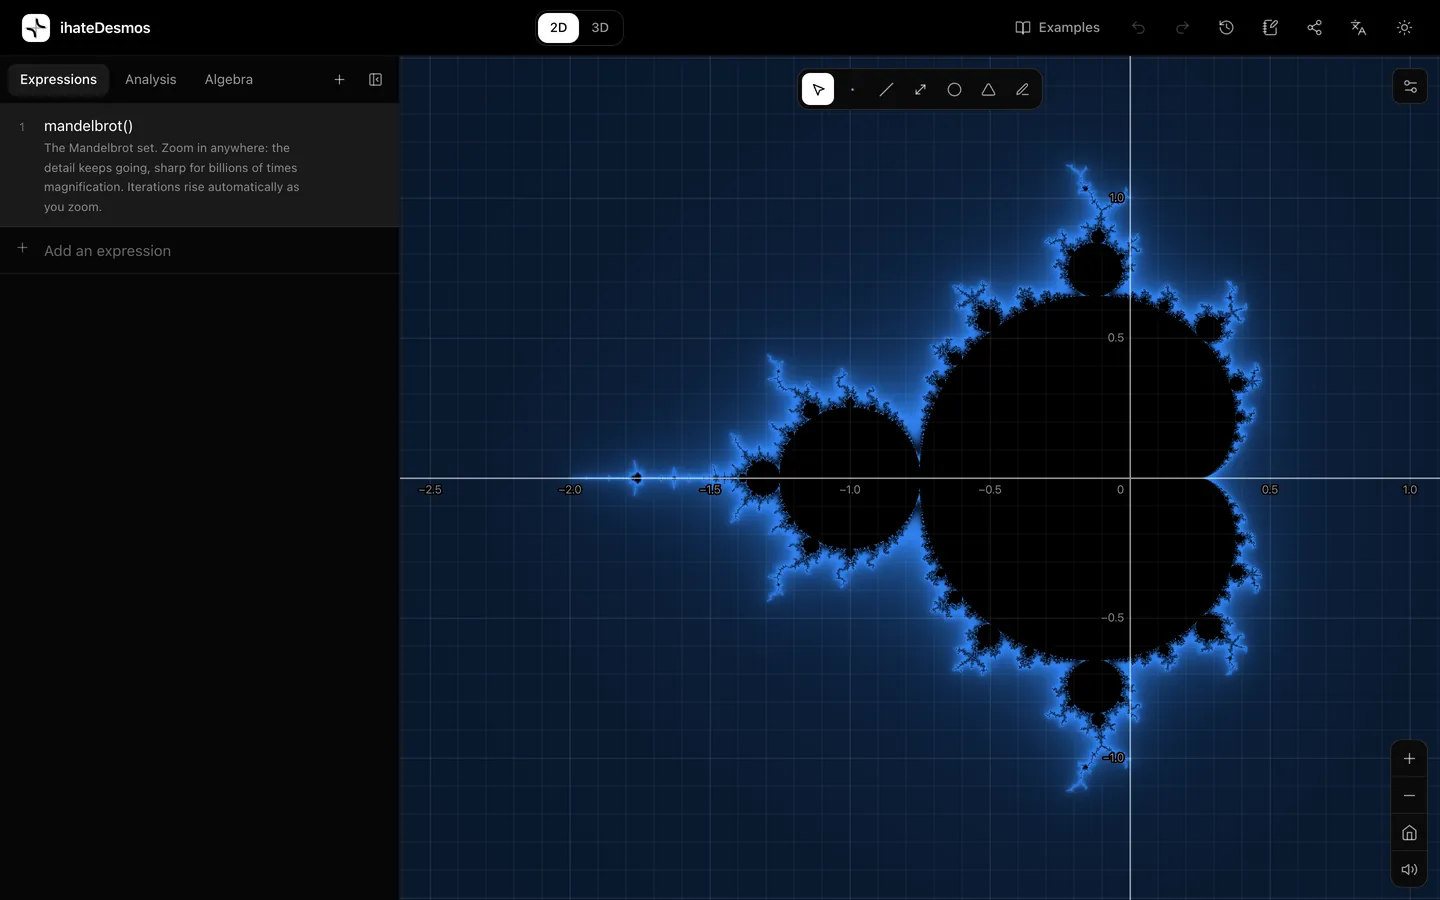Viewport: 1440px width, 900px height.
Task: Select the pointer cursor tool
Action: [x=818, y=90]
